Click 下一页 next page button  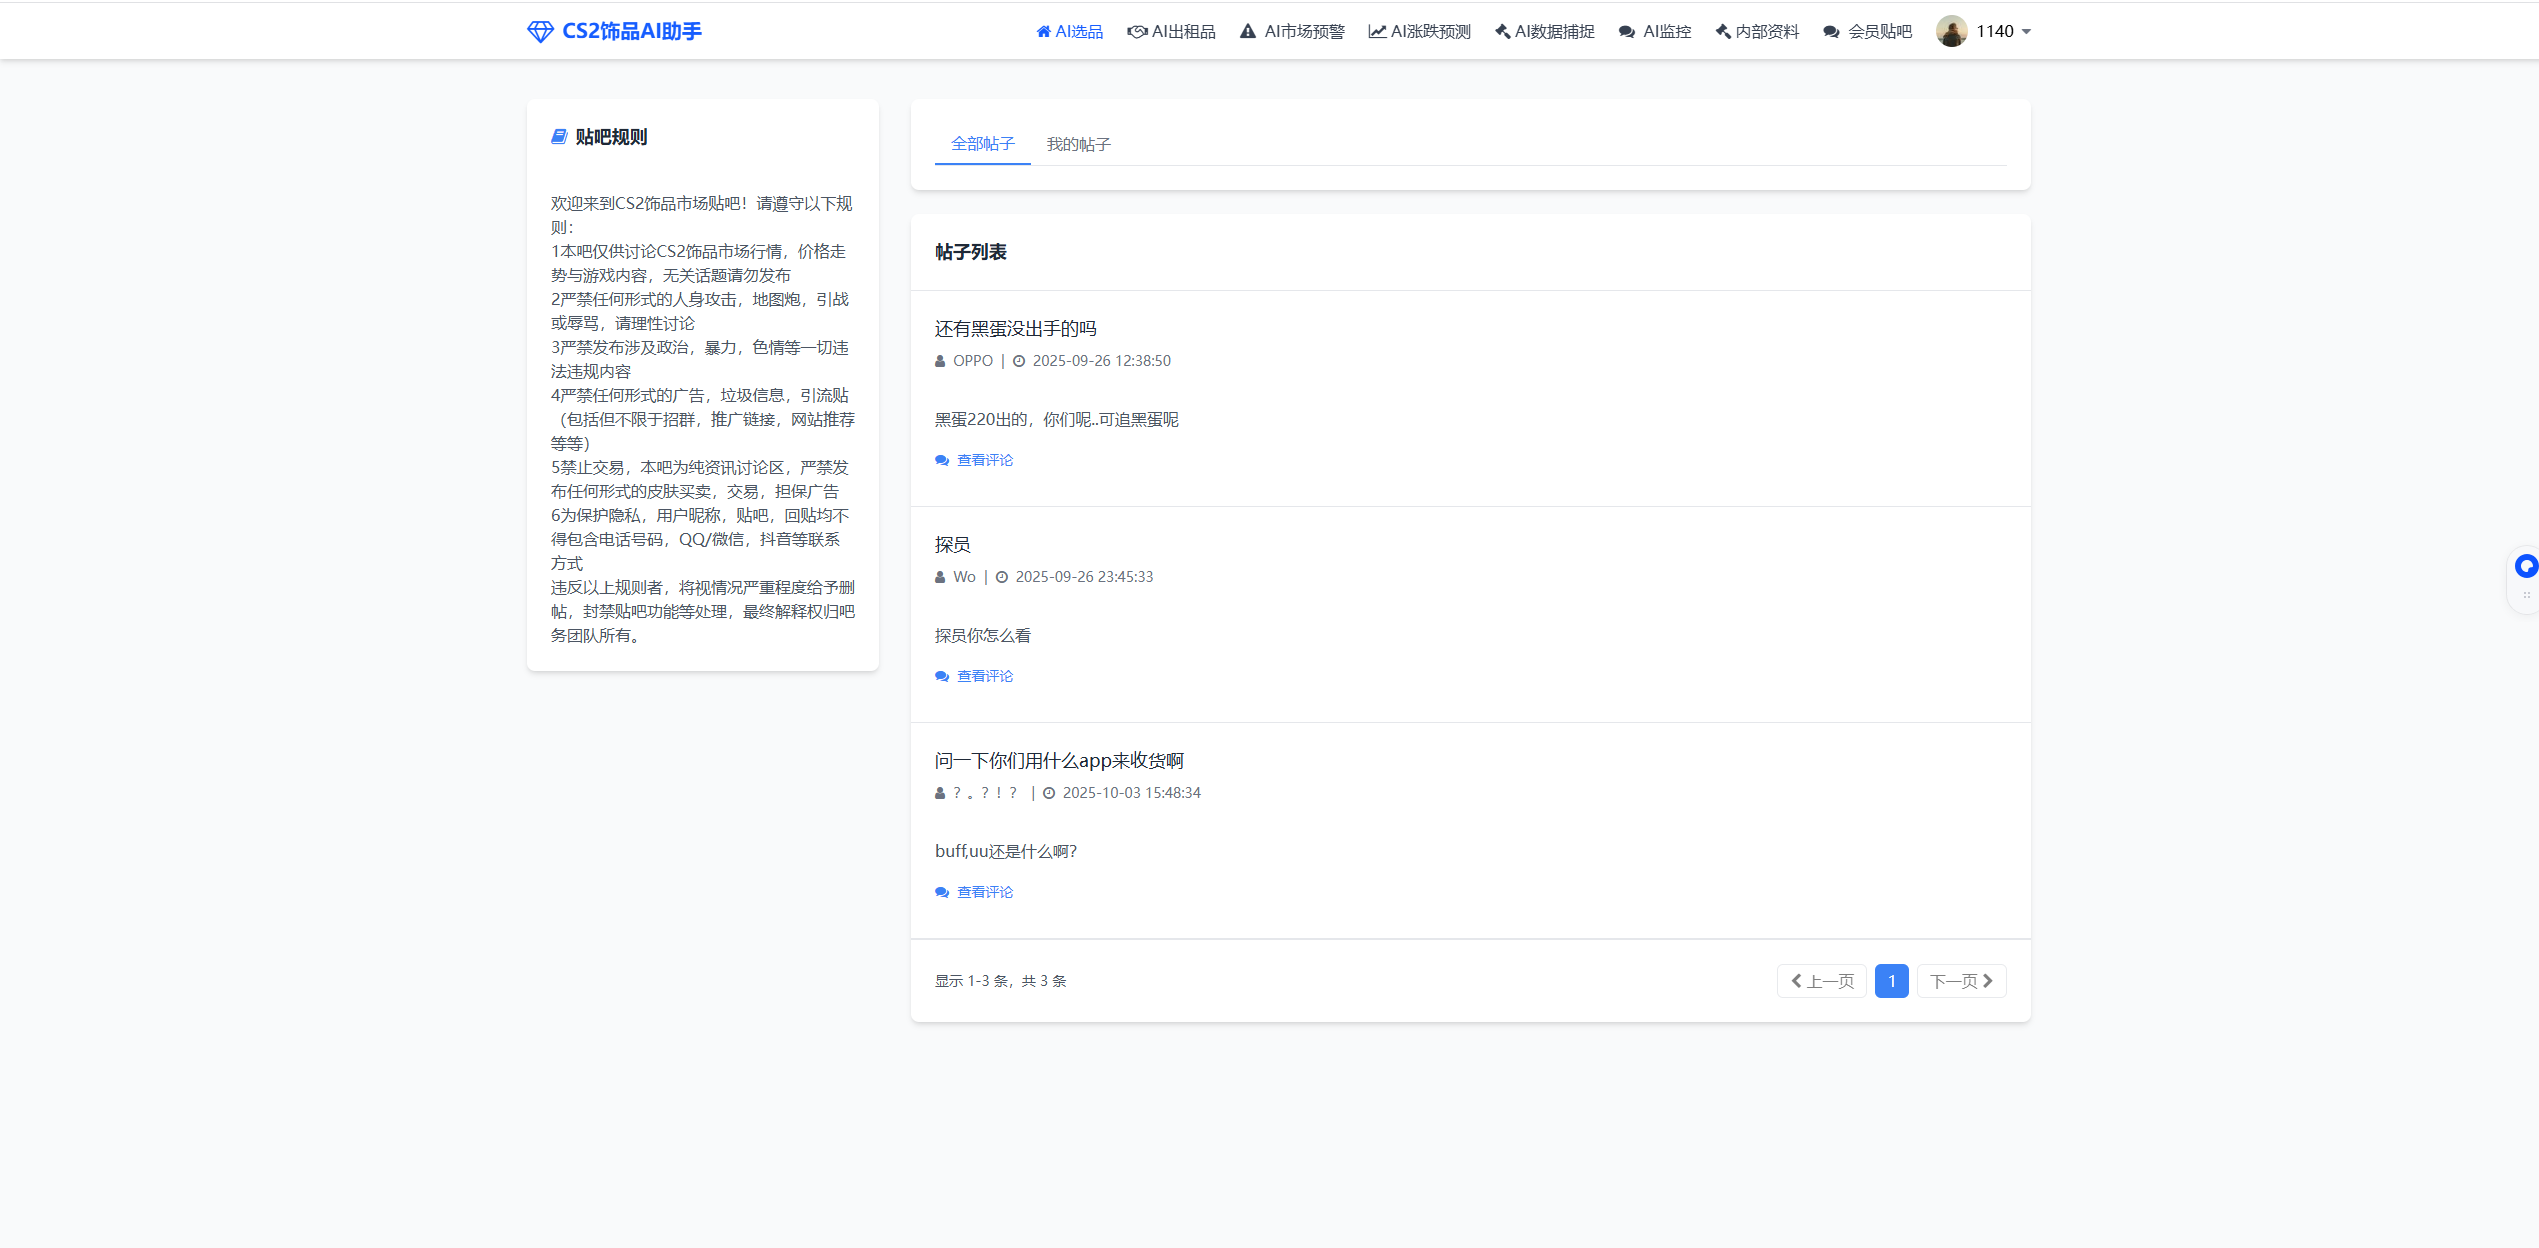coord(1961,981)
